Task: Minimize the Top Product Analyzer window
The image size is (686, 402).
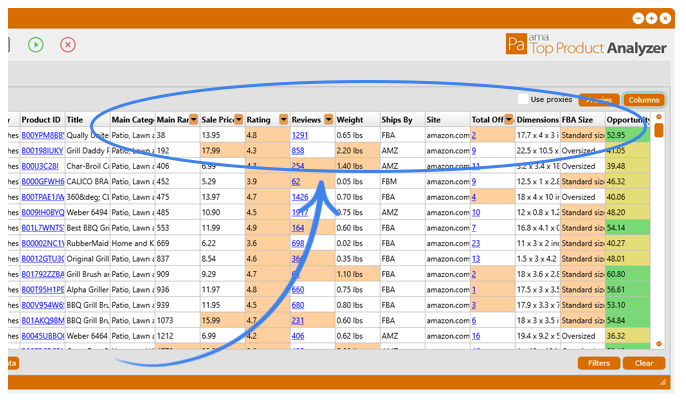Action: pos(638,18)
